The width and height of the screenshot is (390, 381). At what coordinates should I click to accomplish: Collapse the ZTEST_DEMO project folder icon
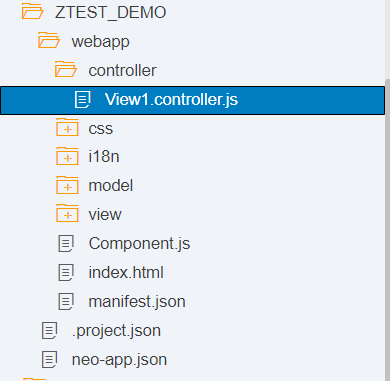coord(32,12)
